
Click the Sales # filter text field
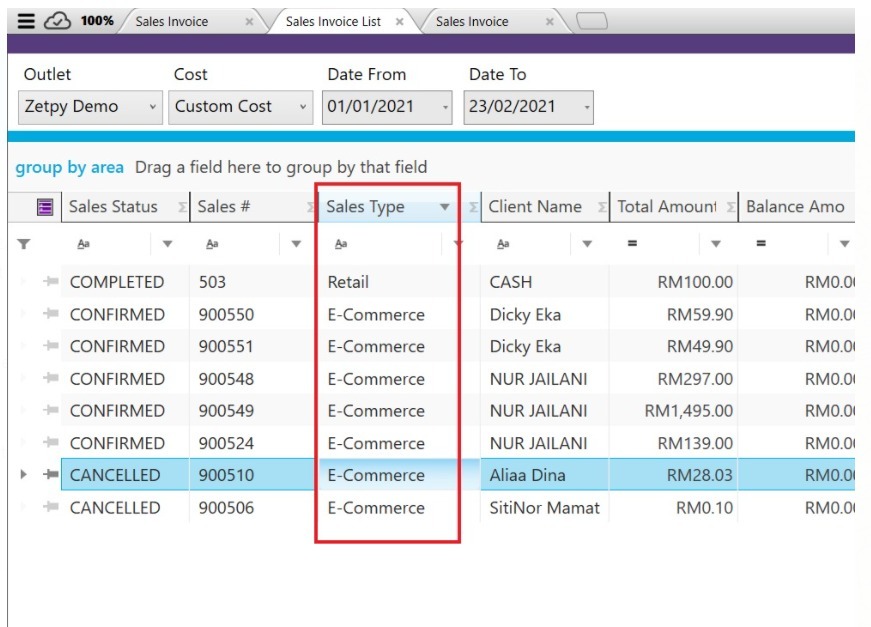[250, 244]
